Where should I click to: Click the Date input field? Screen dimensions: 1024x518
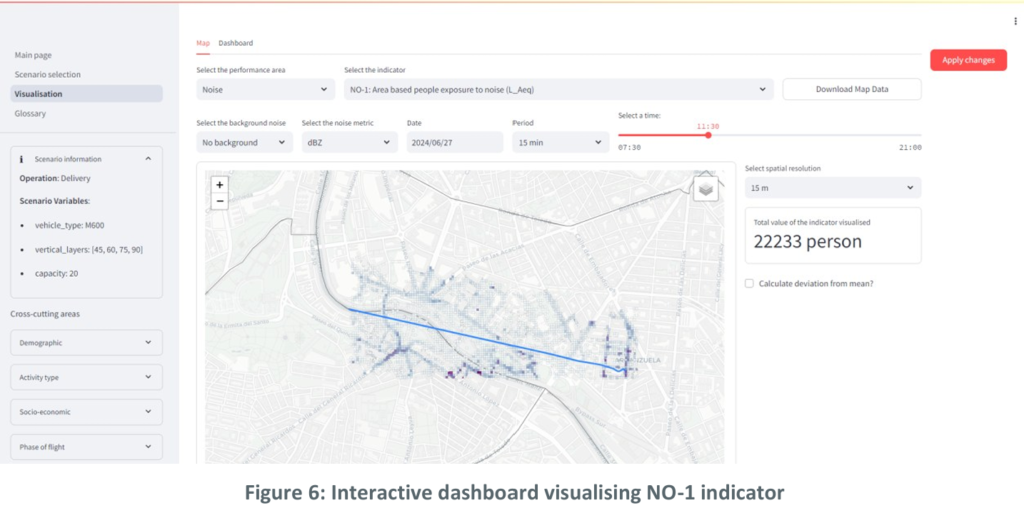tap(454, 143)
